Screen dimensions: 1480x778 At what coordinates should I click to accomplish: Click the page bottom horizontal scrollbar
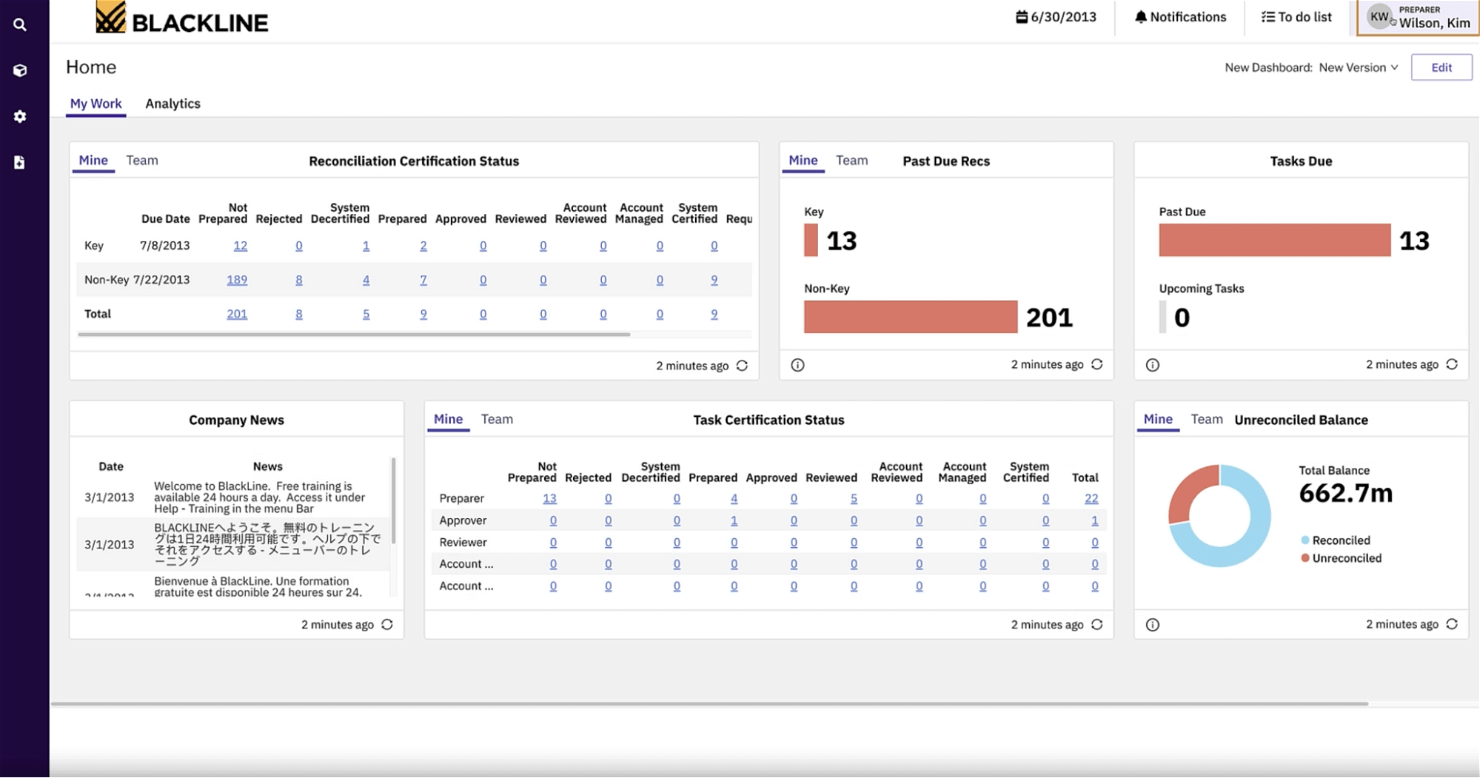tap(710, 704)
